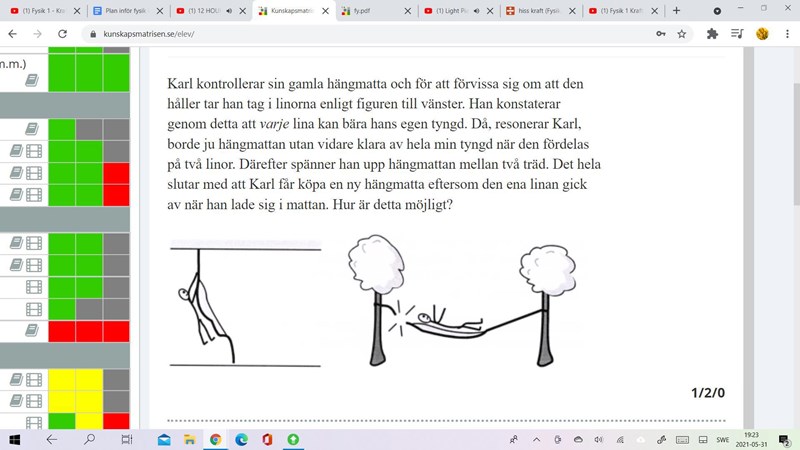Open the book icon in the all-red row
Image resolution: width=800 pixels, height=450 pixels.
tap(33, 331)
